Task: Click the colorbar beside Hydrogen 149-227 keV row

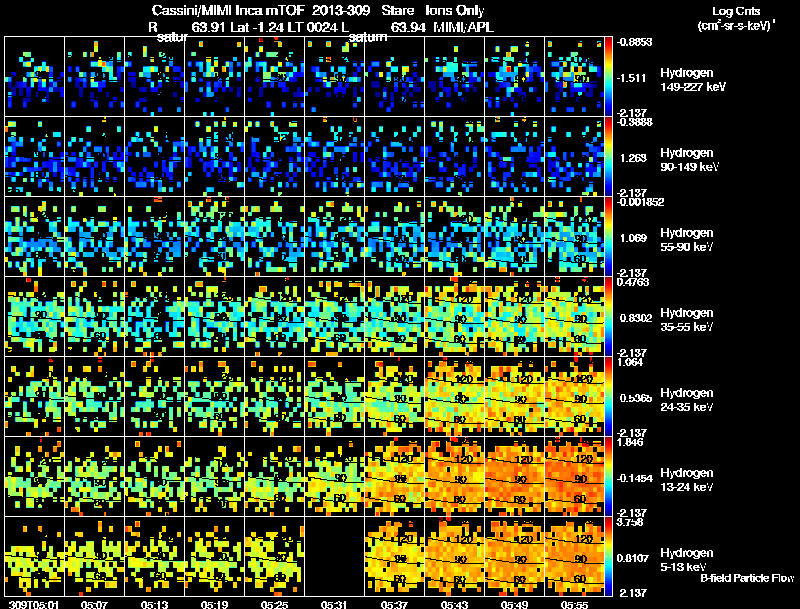Action: click(609, 77)
